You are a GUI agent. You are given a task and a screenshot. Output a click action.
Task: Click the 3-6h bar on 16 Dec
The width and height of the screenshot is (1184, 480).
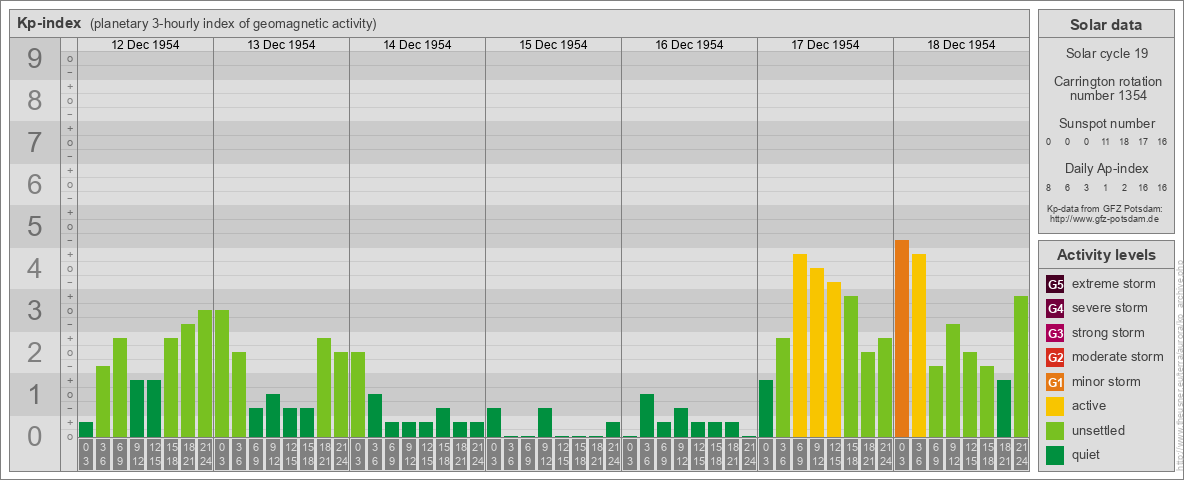click(x=647, y=416)
